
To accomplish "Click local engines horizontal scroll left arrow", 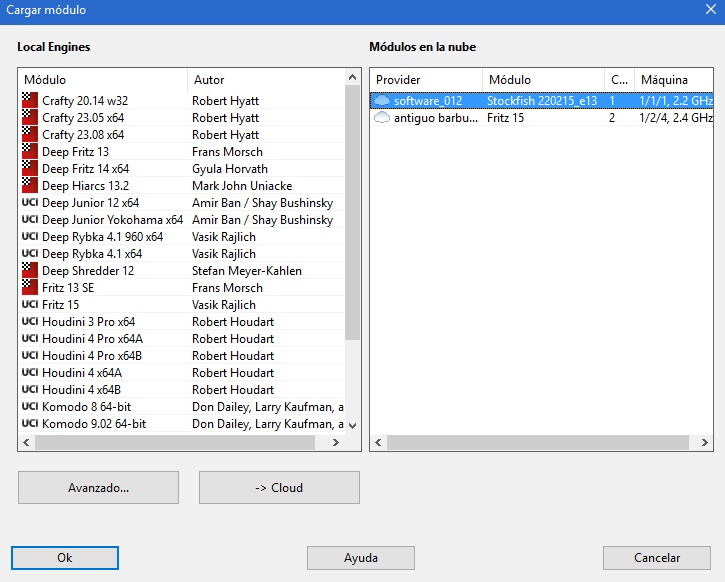I will pyautogui.click(x=26, y=442).
